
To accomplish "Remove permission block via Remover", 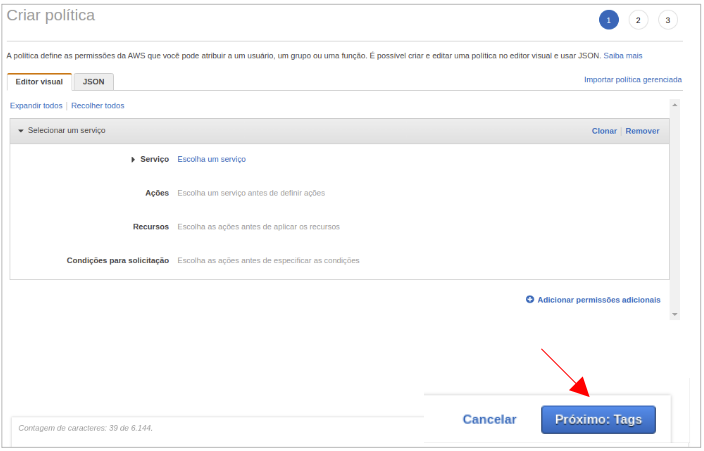I will point(642,131).
